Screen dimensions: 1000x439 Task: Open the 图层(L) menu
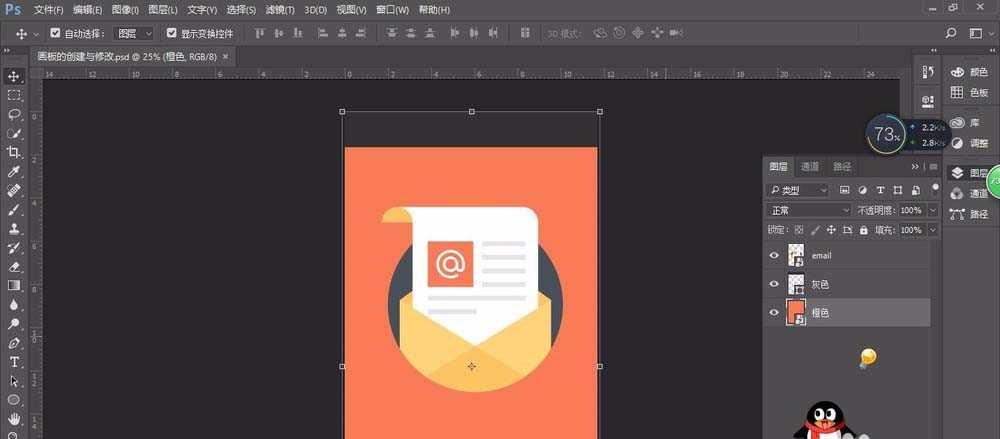coord(163,10)
